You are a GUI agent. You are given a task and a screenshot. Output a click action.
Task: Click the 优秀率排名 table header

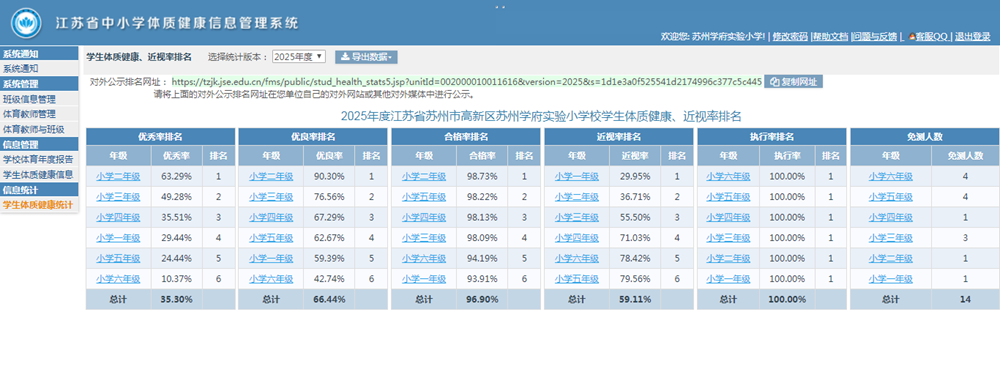(x=161, y=137)
